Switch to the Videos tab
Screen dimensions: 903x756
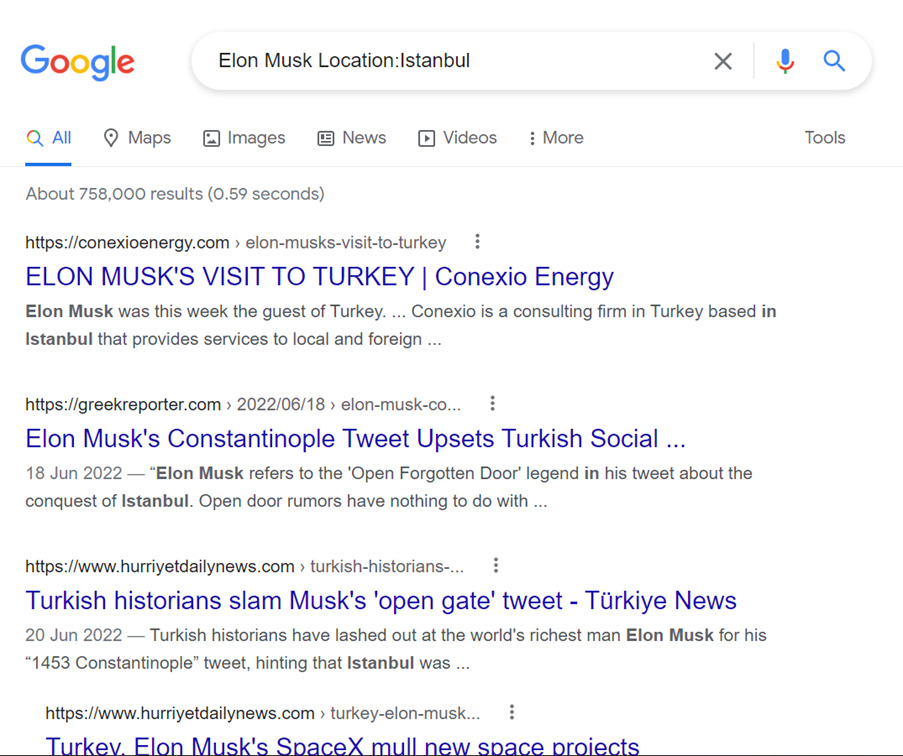coord(457,138)
